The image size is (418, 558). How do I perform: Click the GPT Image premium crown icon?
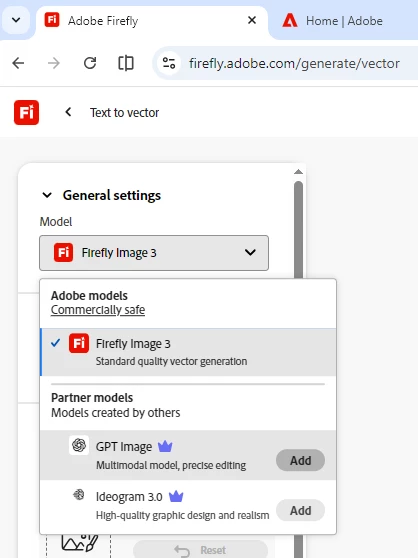(x=165, y=446)
